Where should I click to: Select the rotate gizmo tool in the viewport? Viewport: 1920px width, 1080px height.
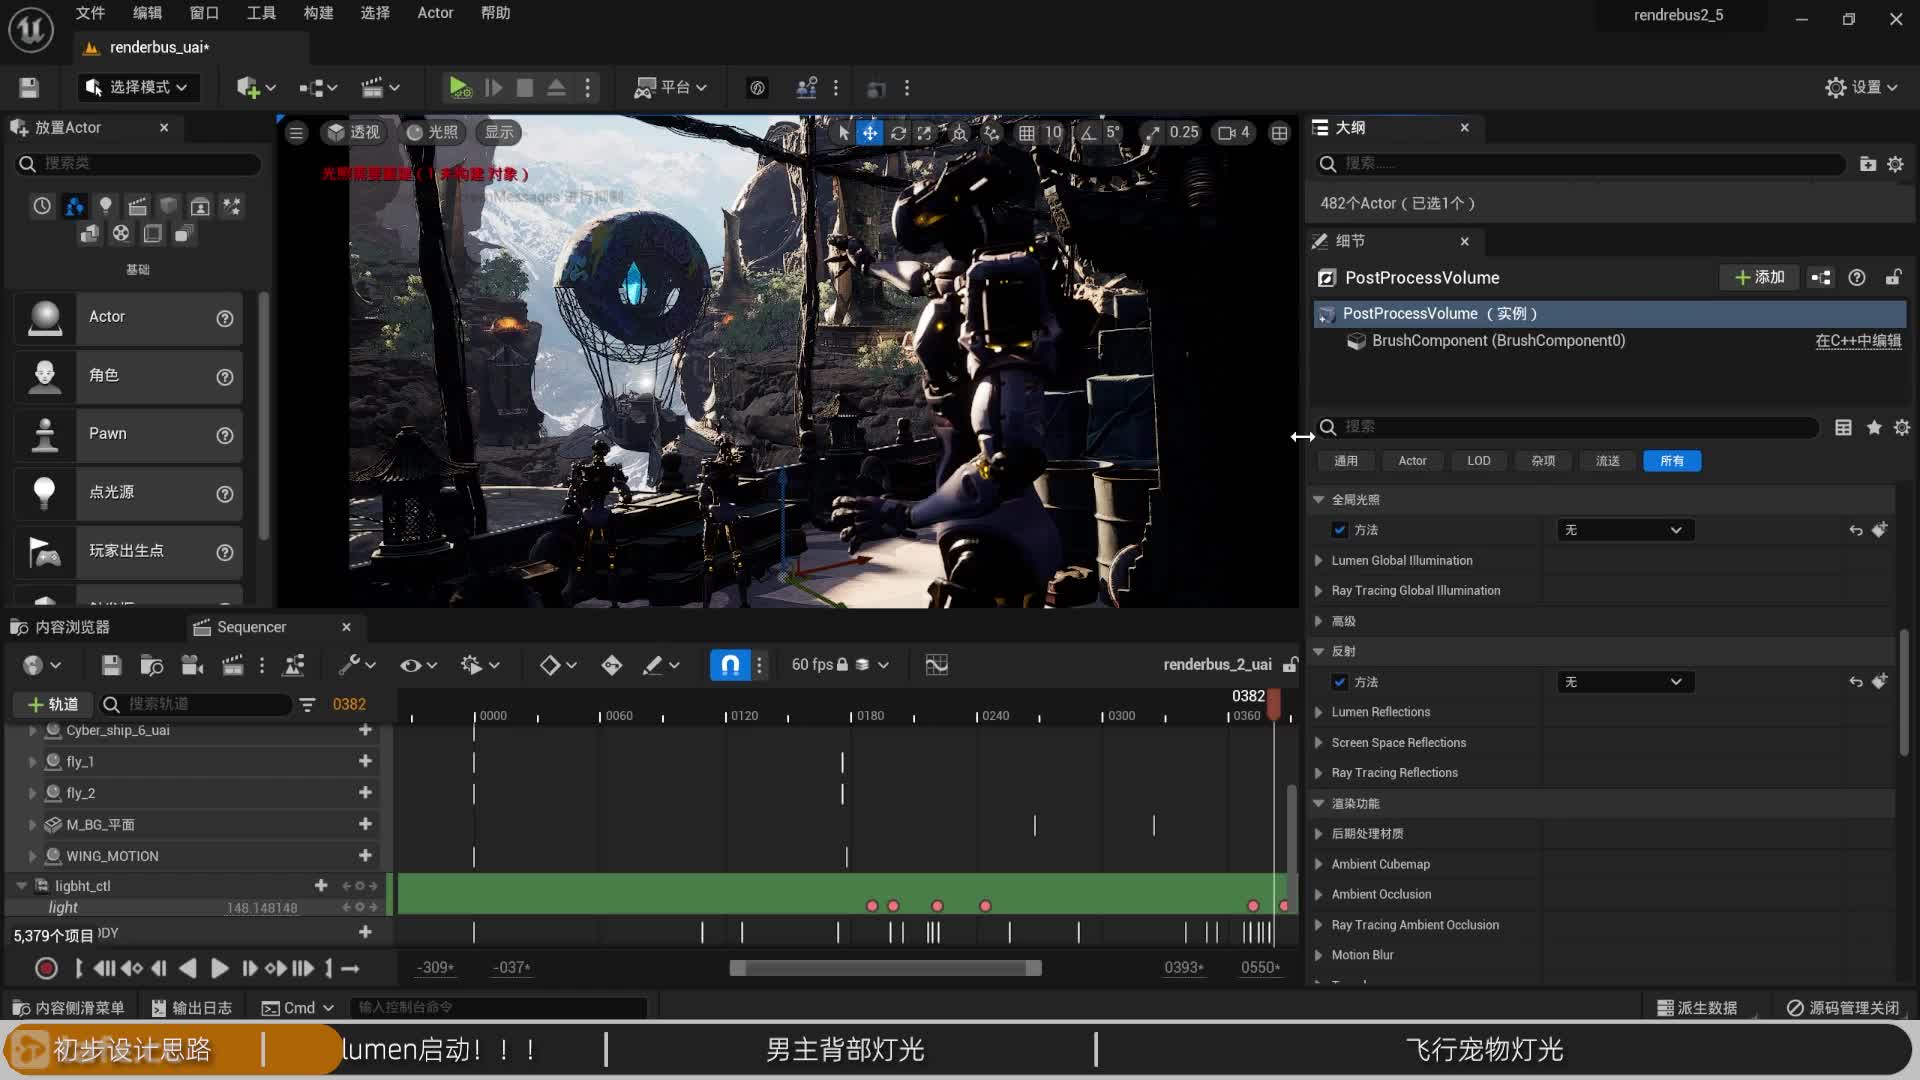point(898,133)
